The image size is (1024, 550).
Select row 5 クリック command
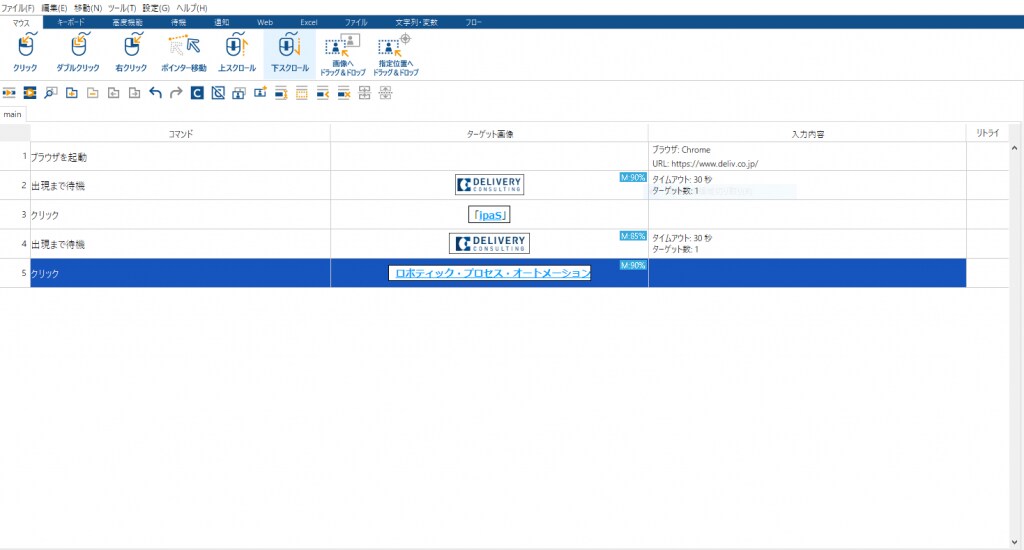pos(180,273)
